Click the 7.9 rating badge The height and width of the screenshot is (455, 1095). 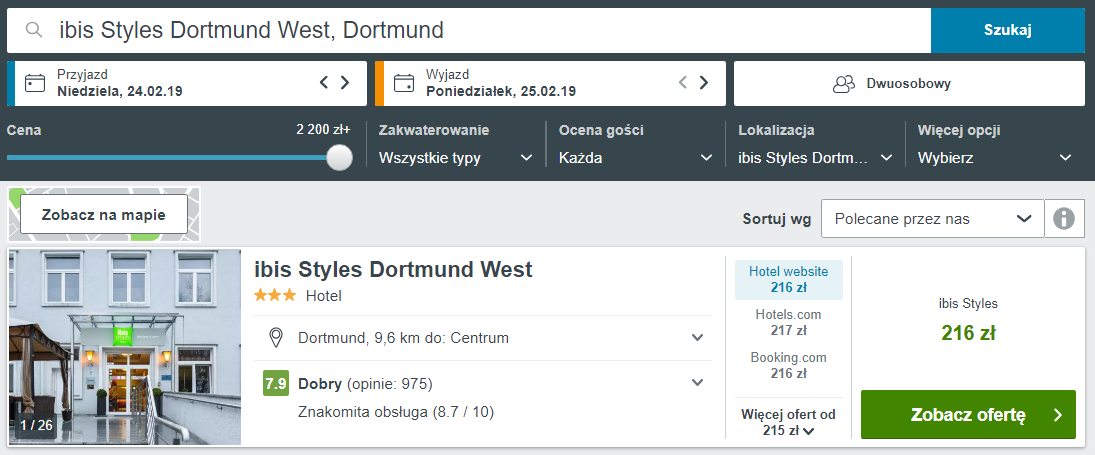[x=275, y=383]
